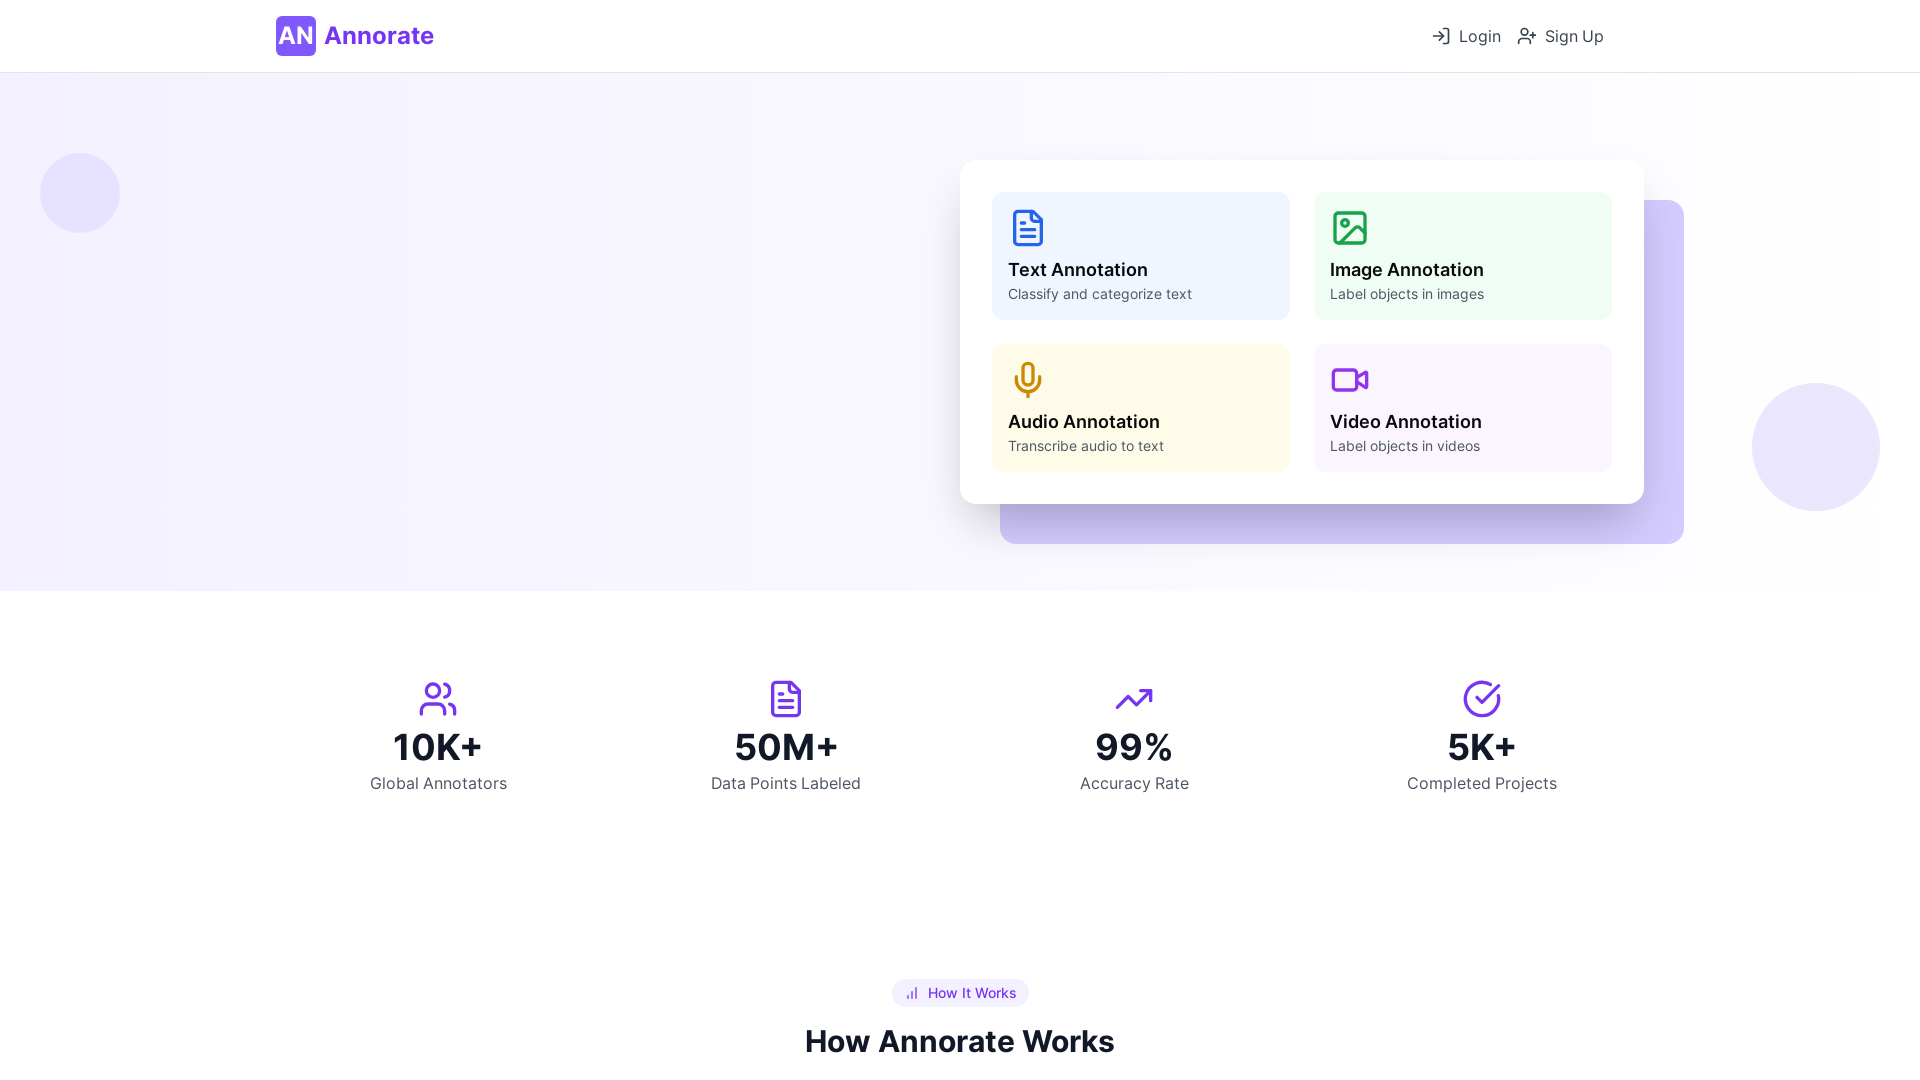This screenshot has width=1920, height=1080.
Task: Click the Video Annotation camera icon
Action: [x=1349, y=379]
